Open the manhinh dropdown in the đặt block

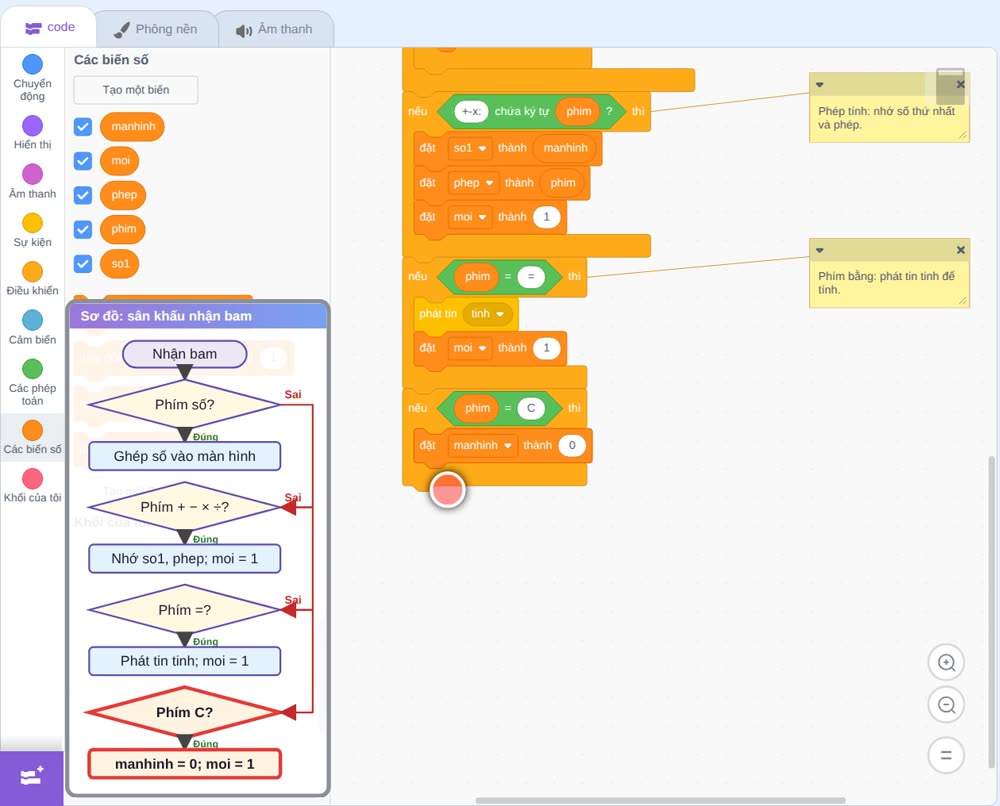[x=483, y=445]
